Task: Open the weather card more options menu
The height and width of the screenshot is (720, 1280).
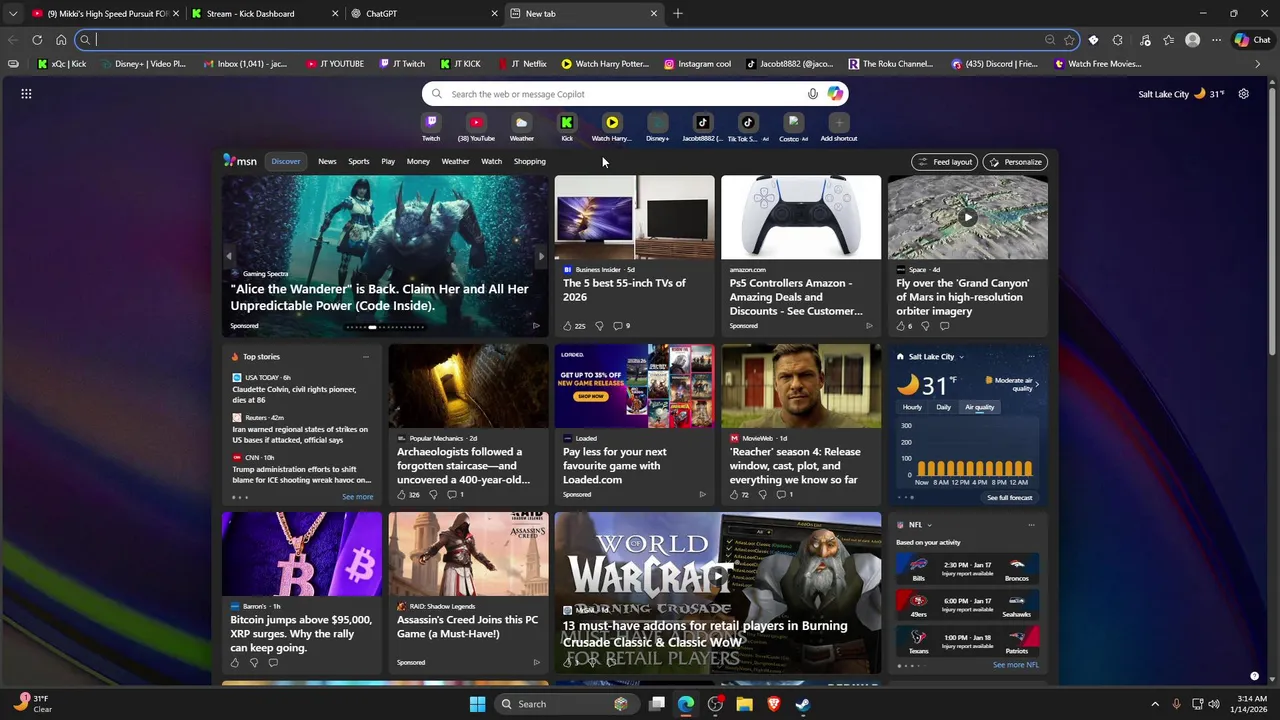Action: pos(1031,356)
